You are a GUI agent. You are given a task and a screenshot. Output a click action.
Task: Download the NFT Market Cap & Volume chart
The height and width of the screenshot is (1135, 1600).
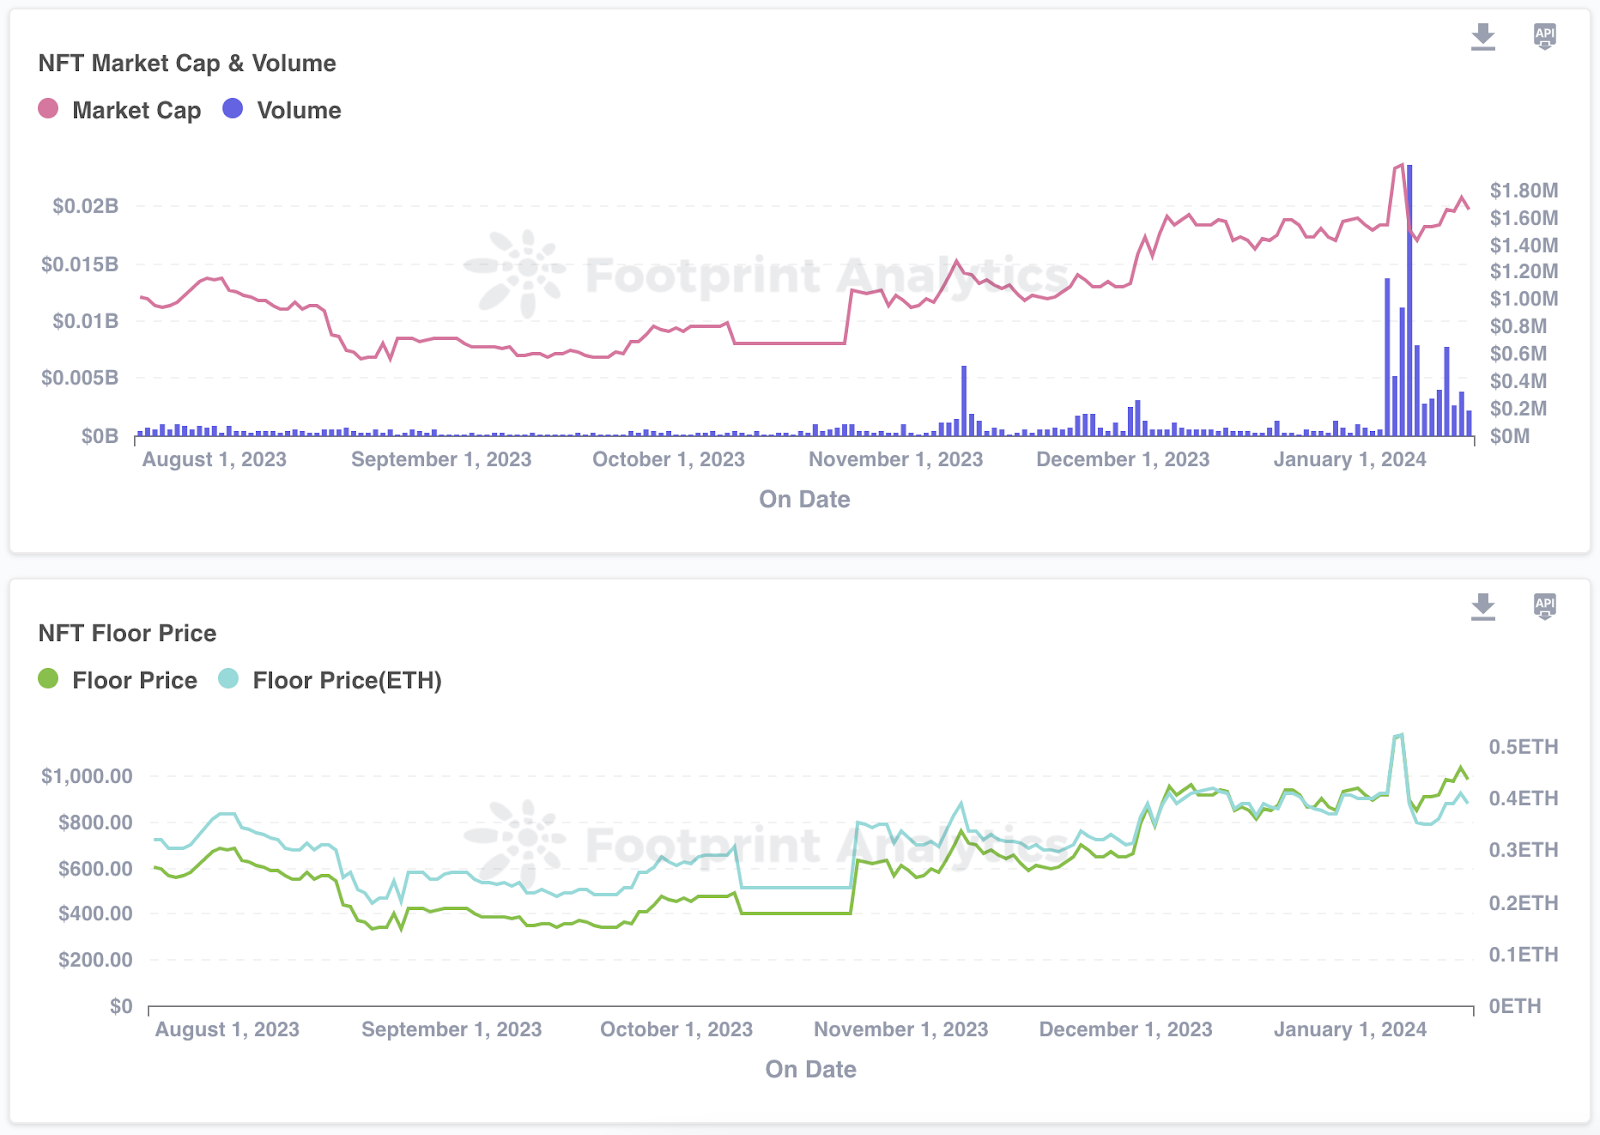coord(1483,37)
